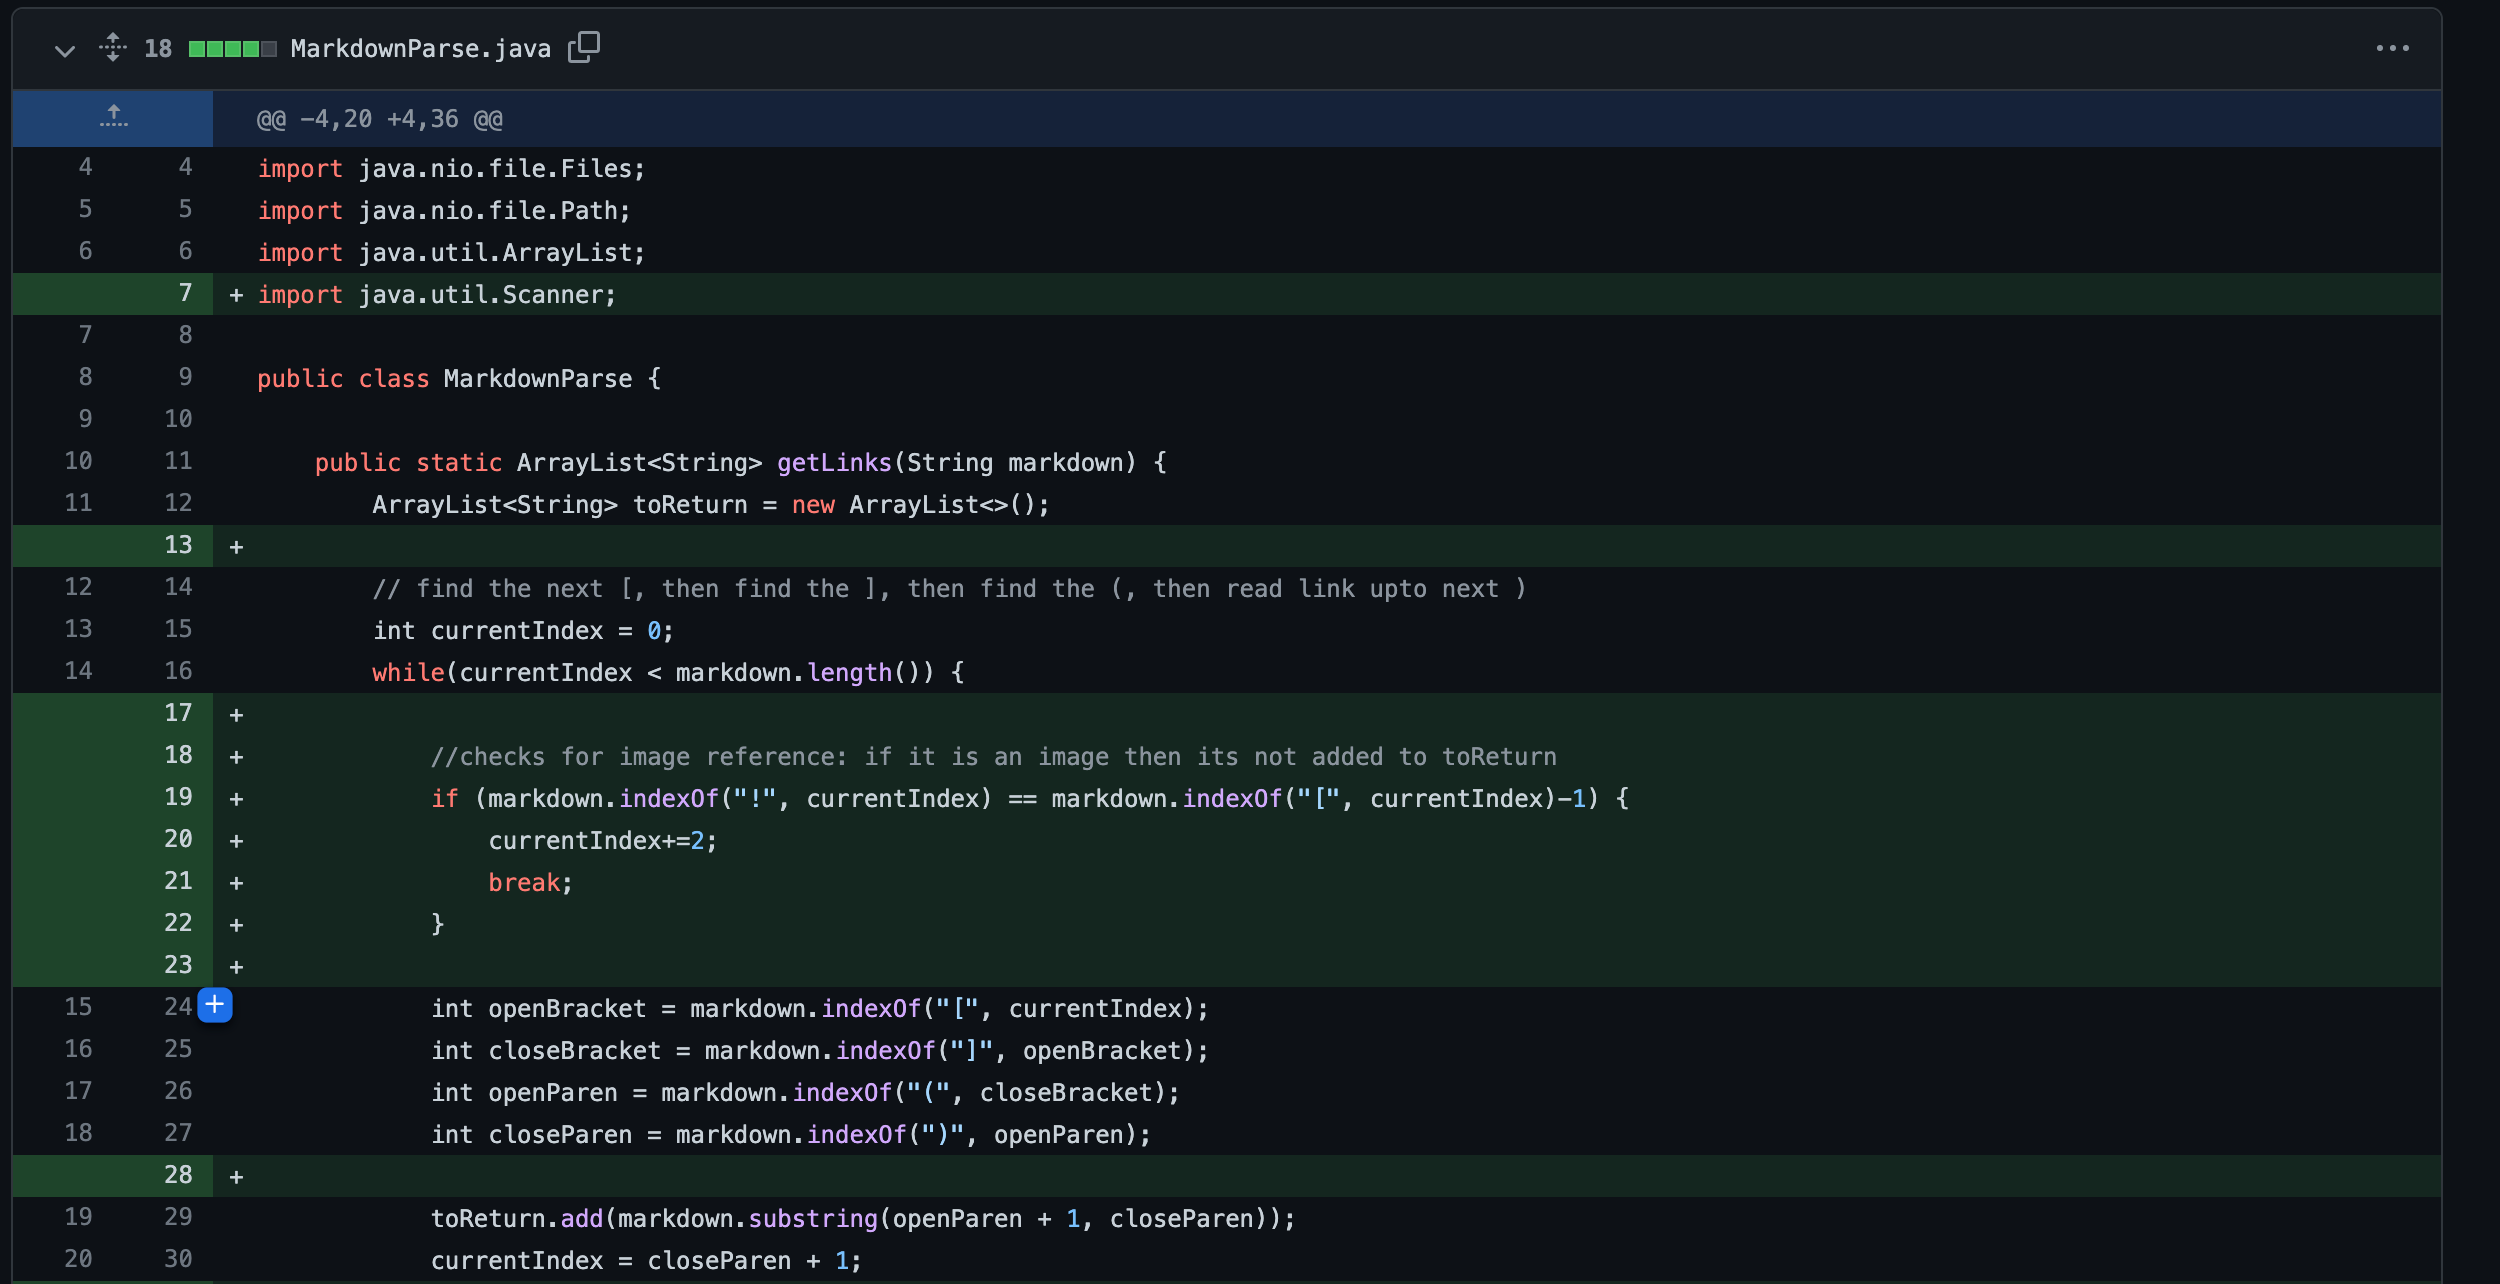Click the 'import java.nio.file.Files;' line
The image size is (2500, 1284).
coord(452,169)
